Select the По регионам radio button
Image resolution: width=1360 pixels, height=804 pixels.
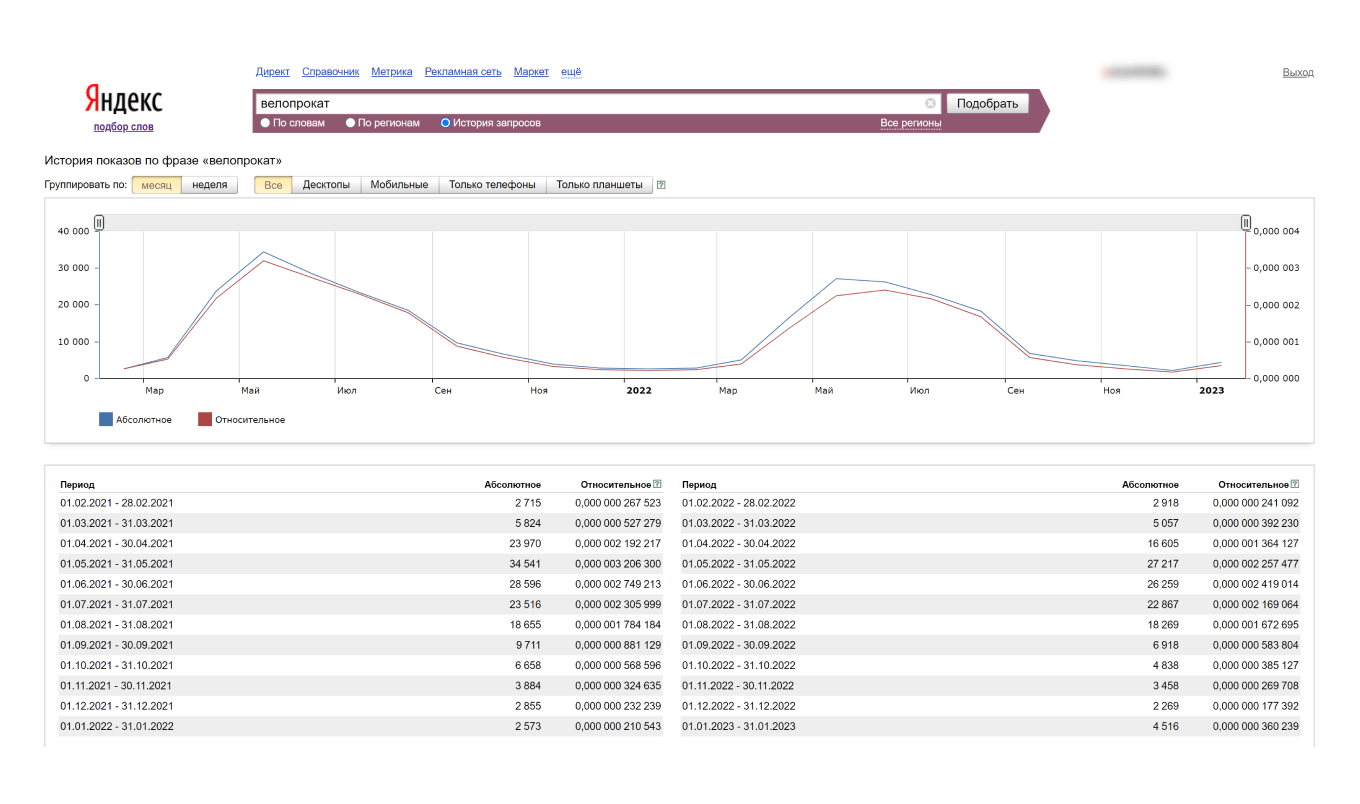pyautogui.click(x=350, y=123)
